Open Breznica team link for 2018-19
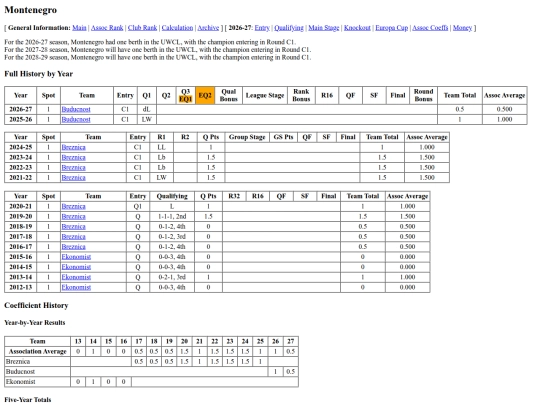 pyautogui.click(x=73, y=227)
